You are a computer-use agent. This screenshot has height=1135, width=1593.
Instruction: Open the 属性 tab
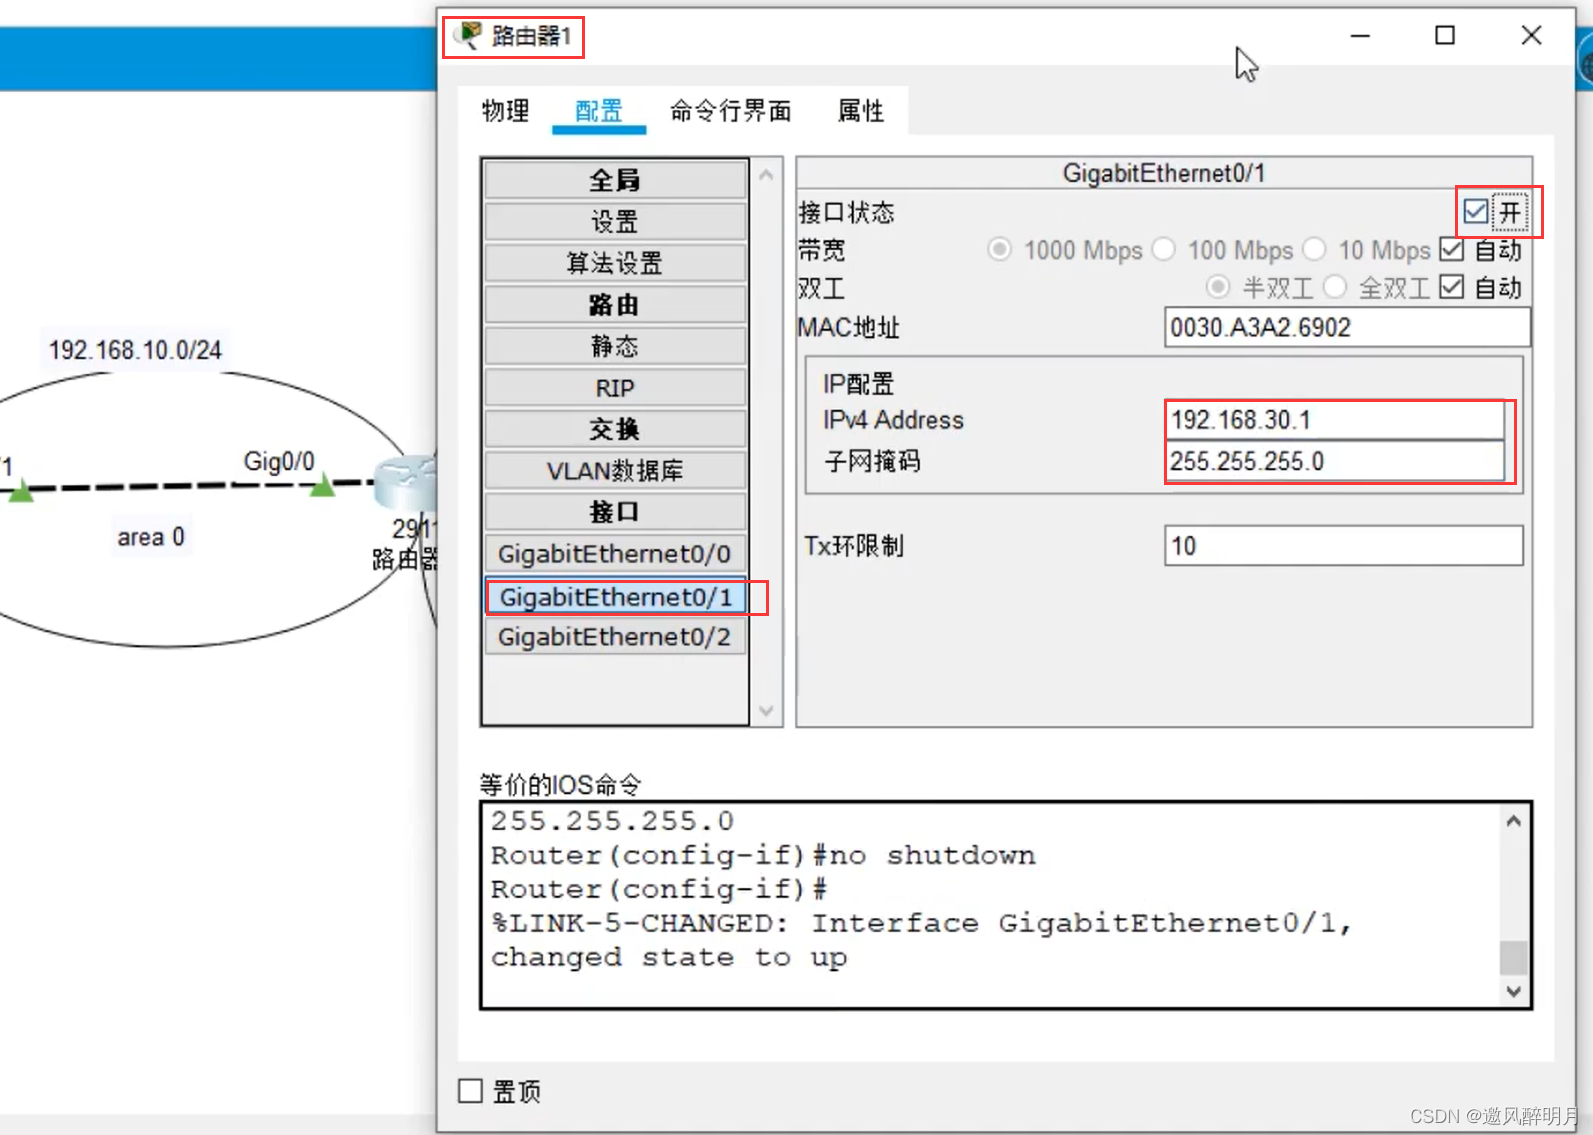point(861,110)
